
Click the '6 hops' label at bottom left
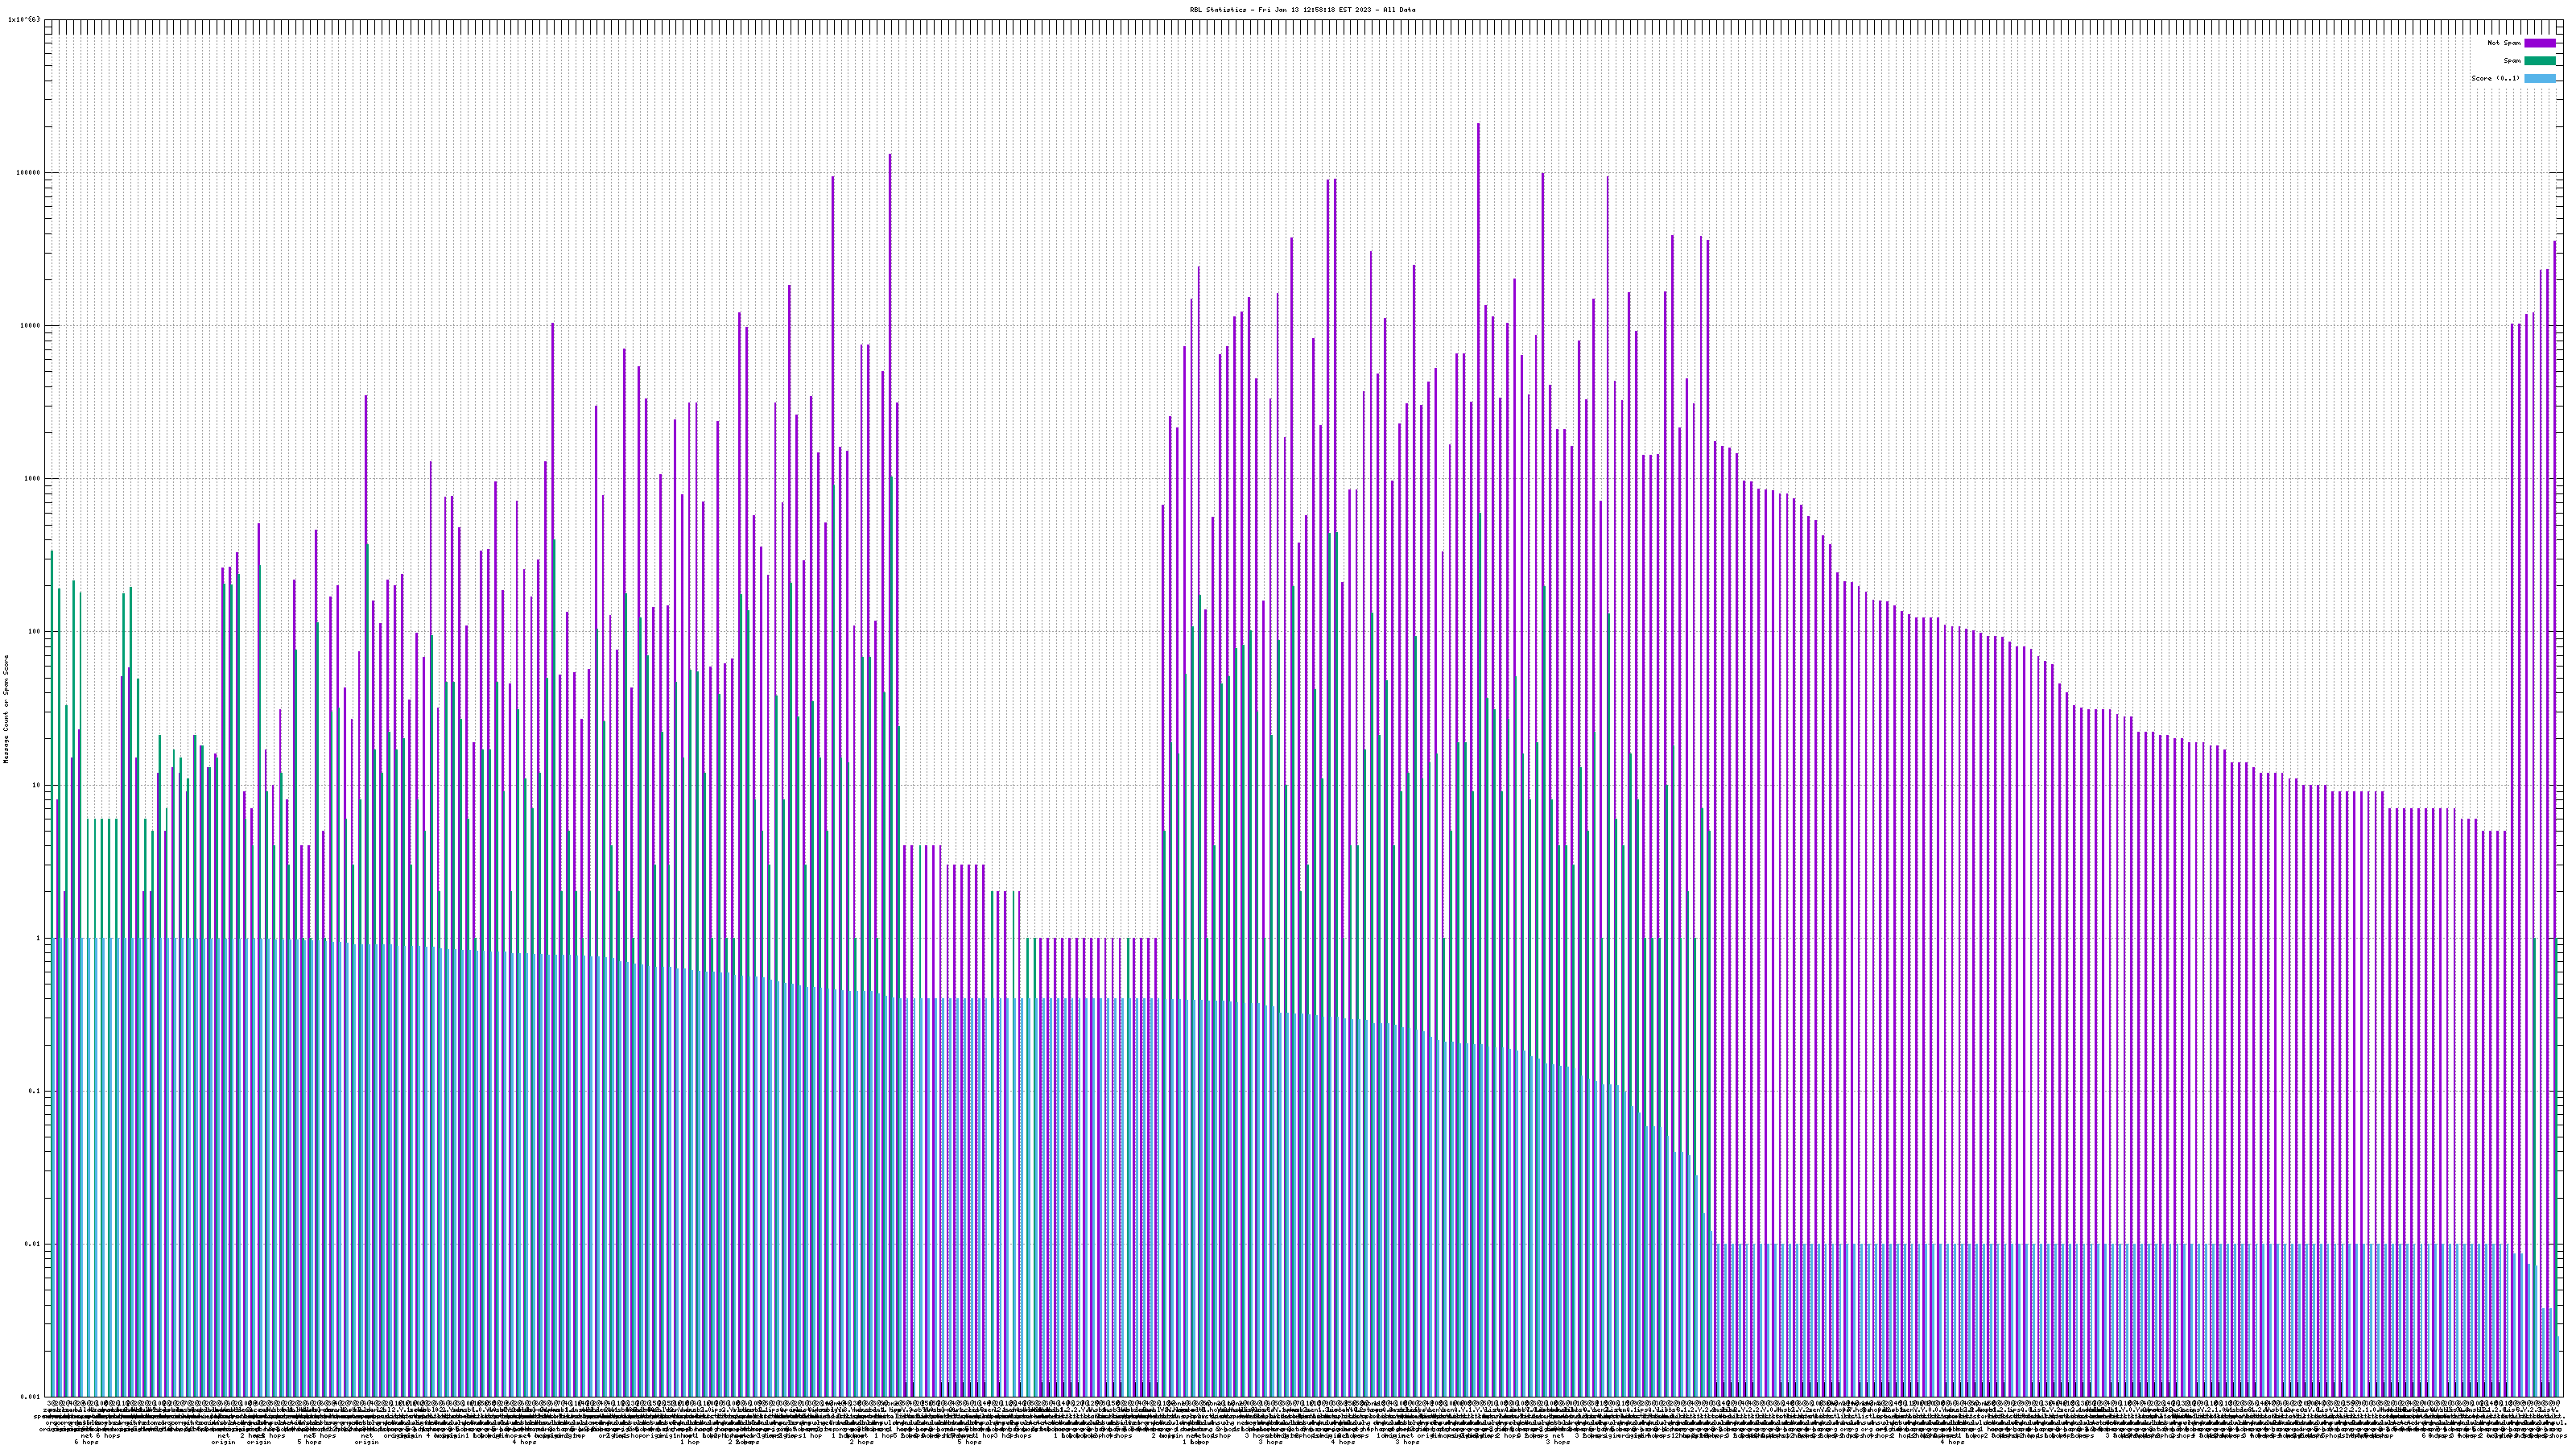(86, 1442)
